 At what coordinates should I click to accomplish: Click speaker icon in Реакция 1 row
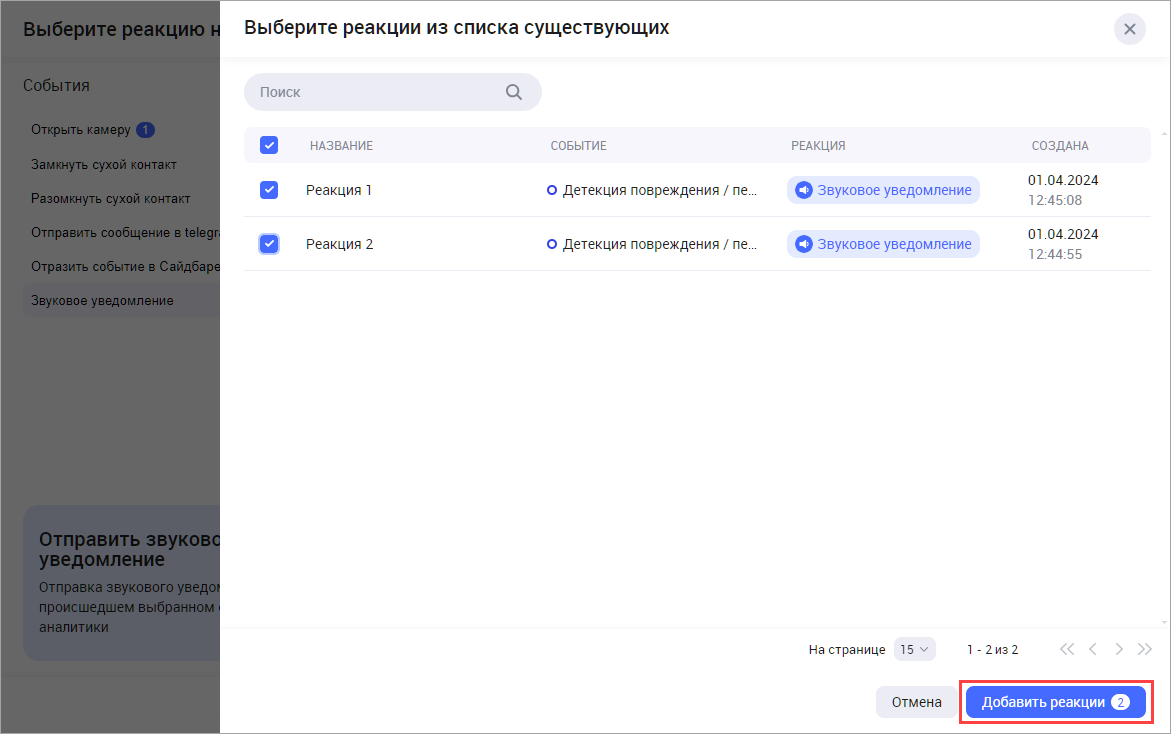click(x=804, y=190)
